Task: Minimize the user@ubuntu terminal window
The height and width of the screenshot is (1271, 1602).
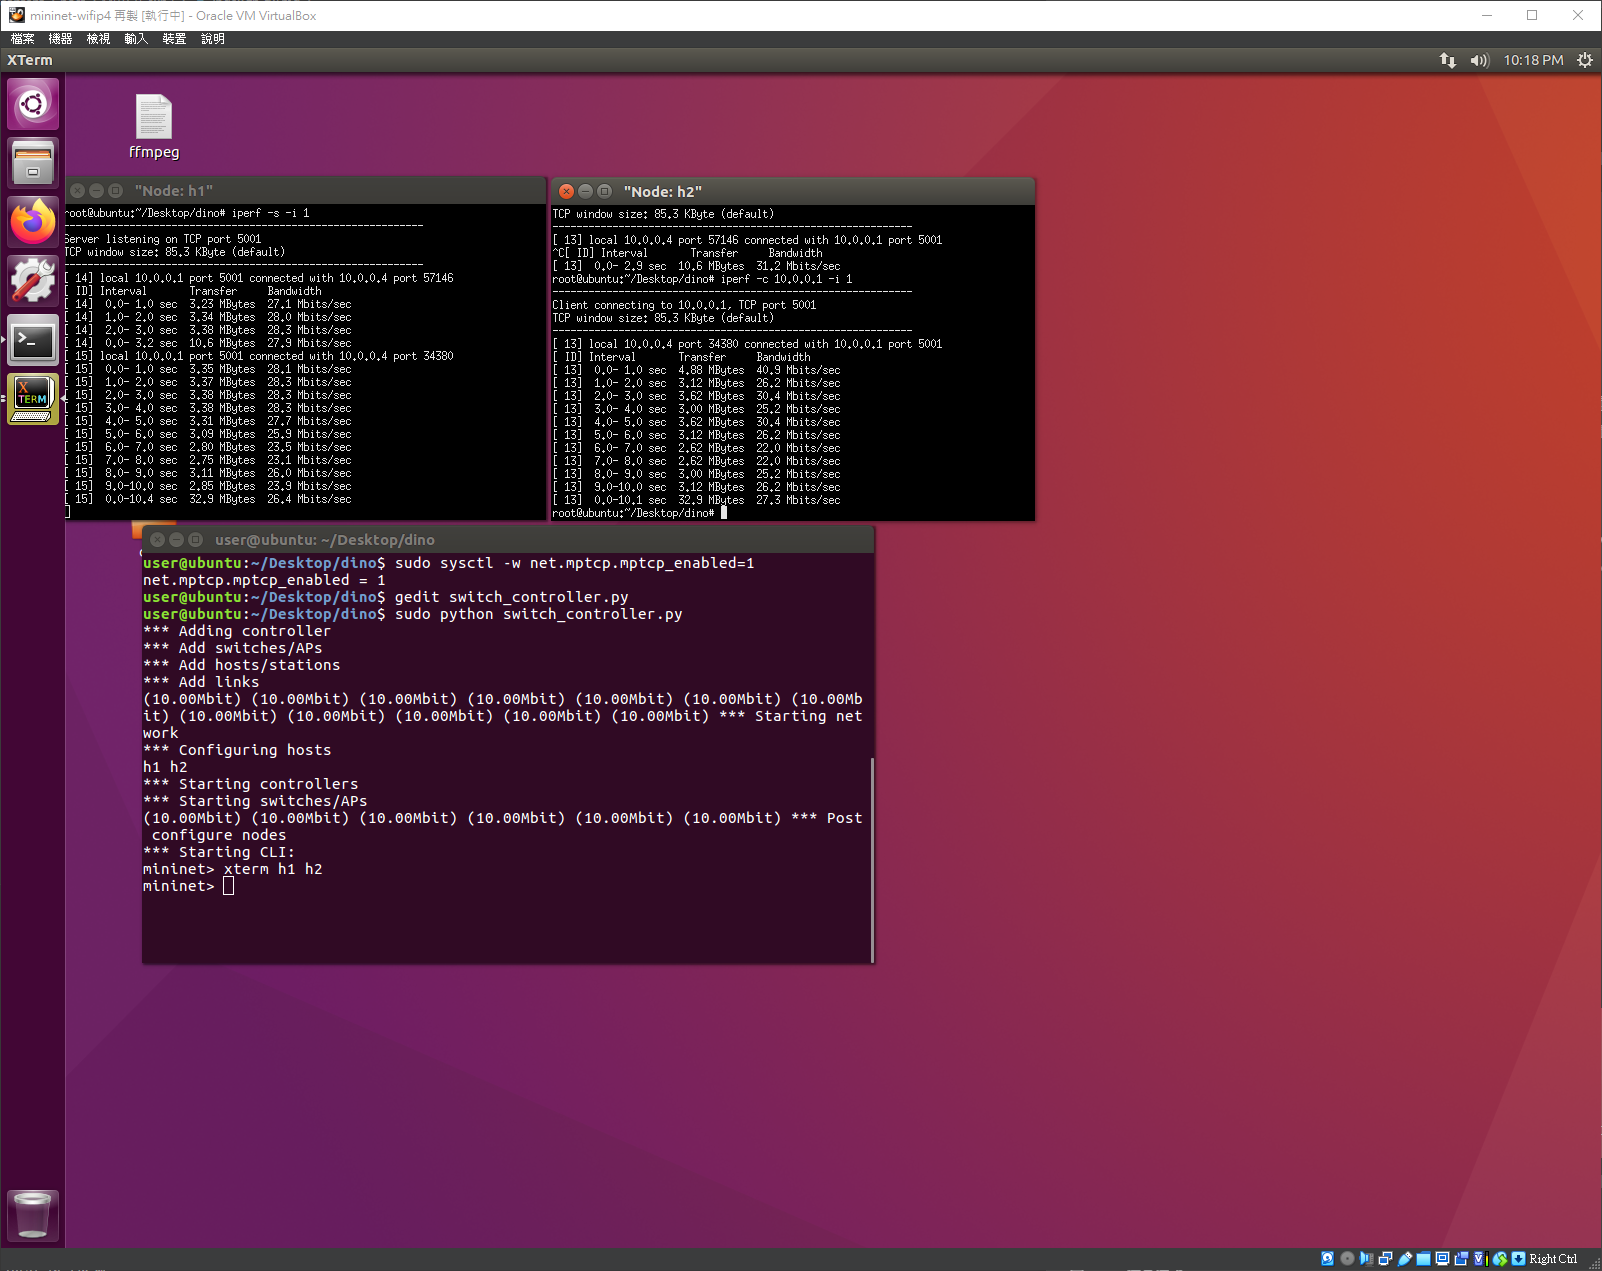Action: click(176, 539)
